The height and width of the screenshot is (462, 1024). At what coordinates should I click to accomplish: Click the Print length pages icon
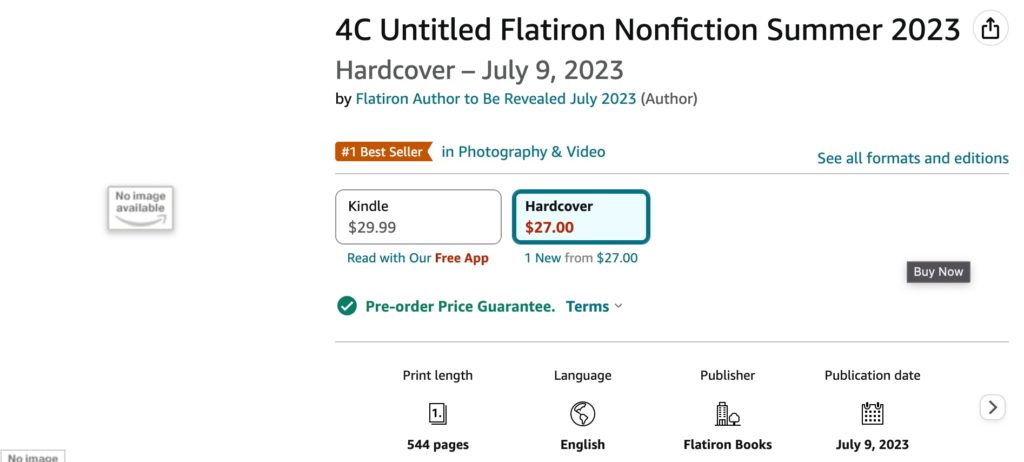pos(438,414)
